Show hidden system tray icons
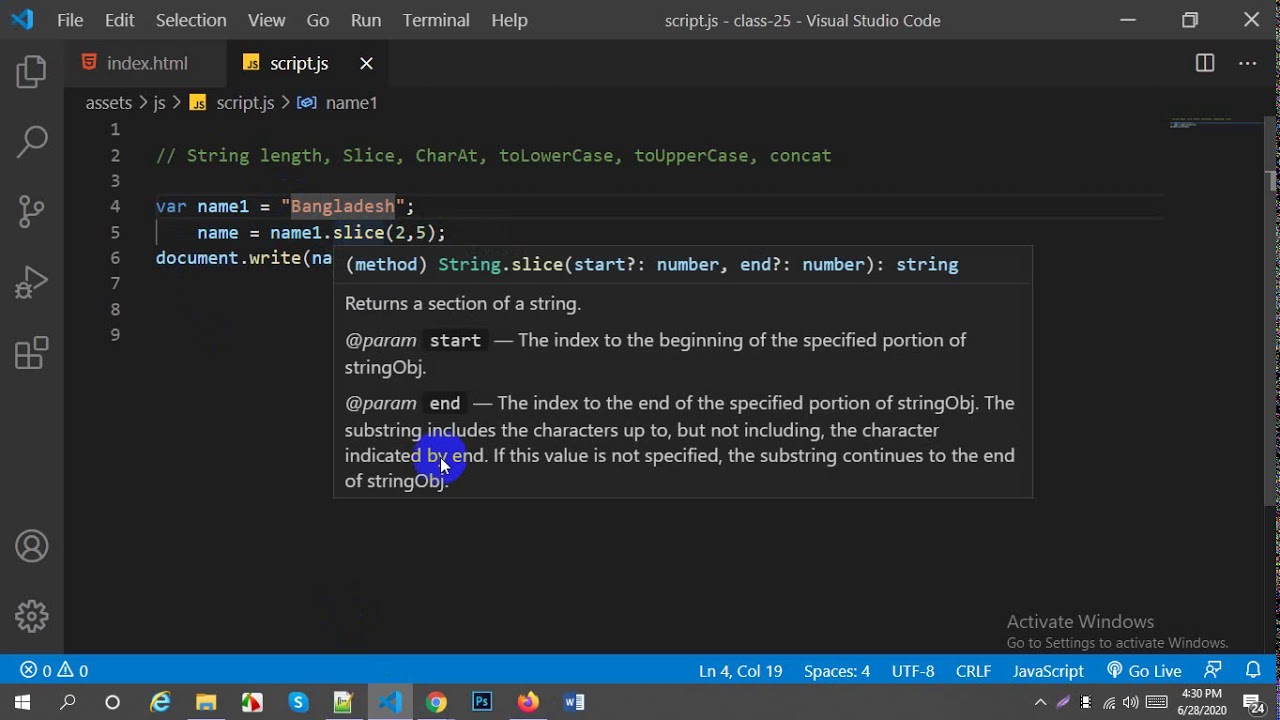The width and height of the screenshot is (1280, 720). pos(1040,702)
